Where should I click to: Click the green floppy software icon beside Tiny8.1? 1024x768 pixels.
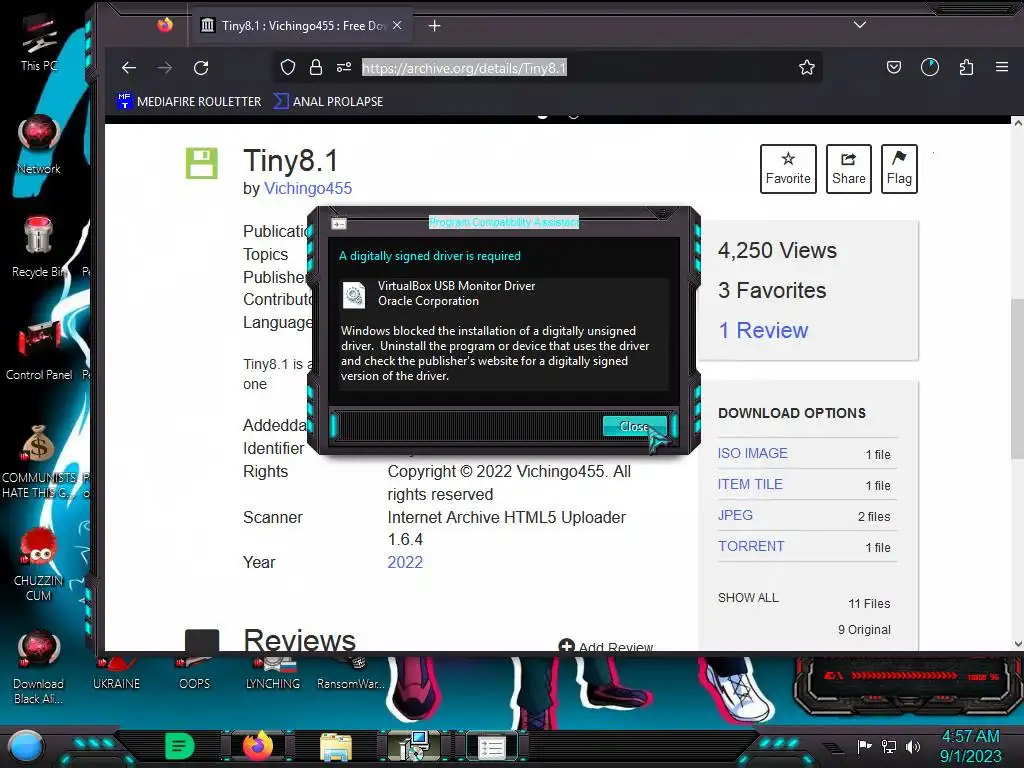point(202,163)
